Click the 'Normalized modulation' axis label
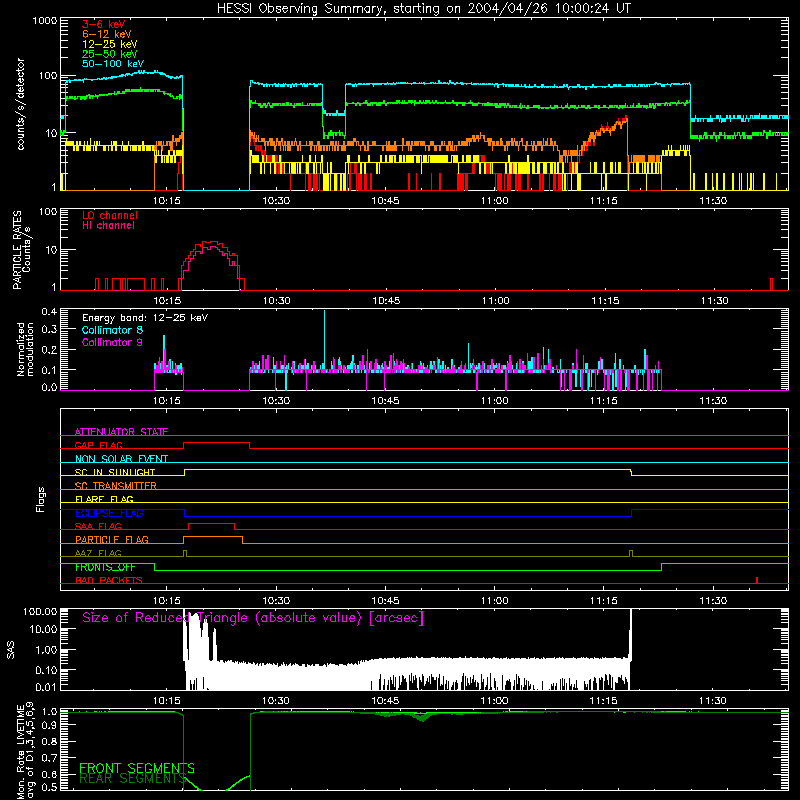Screen dimensions: 800x800 click(25, 349)
